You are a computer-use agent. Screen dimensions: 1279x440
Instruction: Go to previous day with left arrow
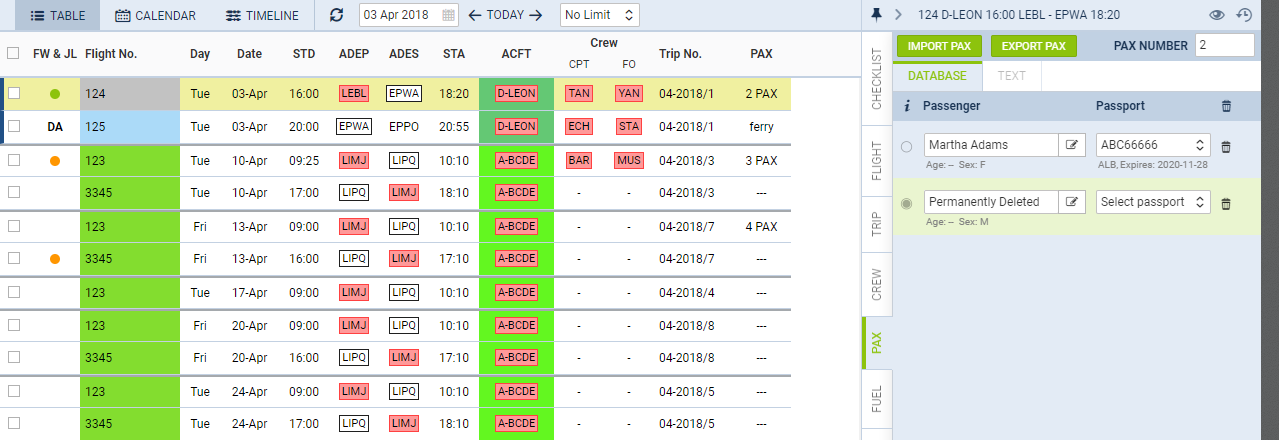474,15
